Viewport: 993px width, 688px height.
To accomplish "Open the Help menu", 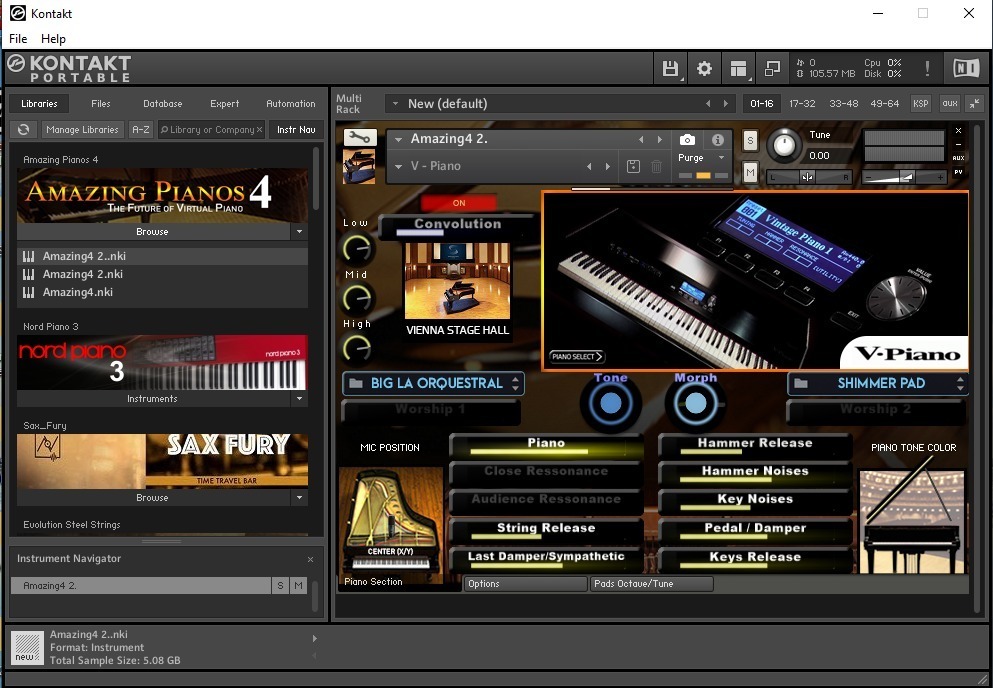I will coord(53,39).
